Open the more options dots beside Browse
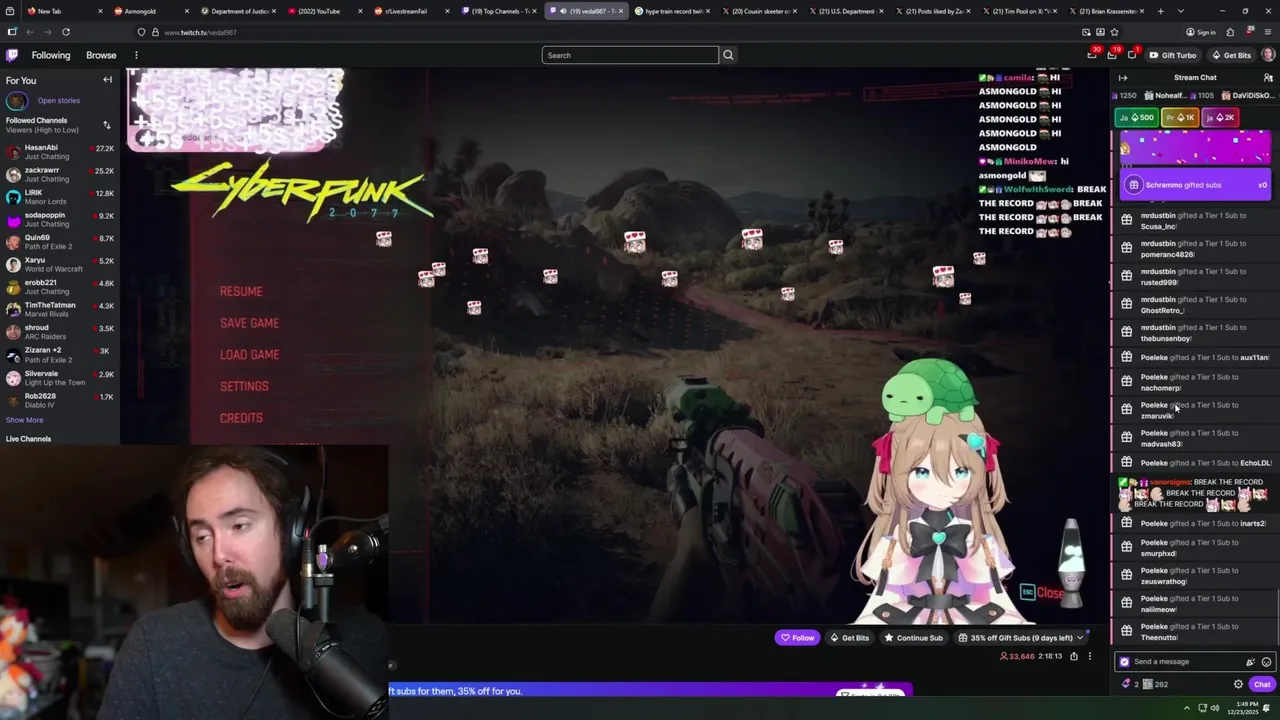This screenshot has width=1280, height=720. tap(136, 55)
